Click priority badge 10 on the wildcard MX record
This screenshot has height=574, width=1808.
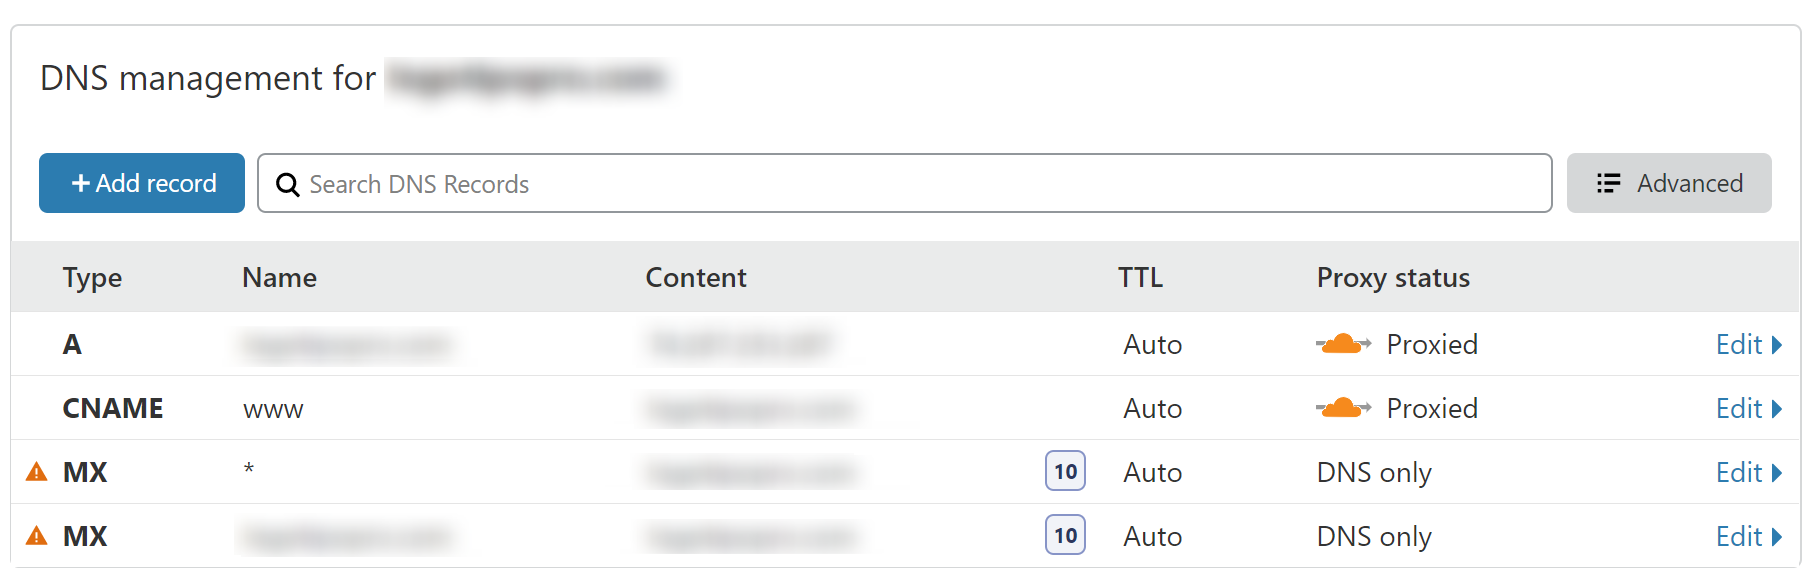(1065, 472)
